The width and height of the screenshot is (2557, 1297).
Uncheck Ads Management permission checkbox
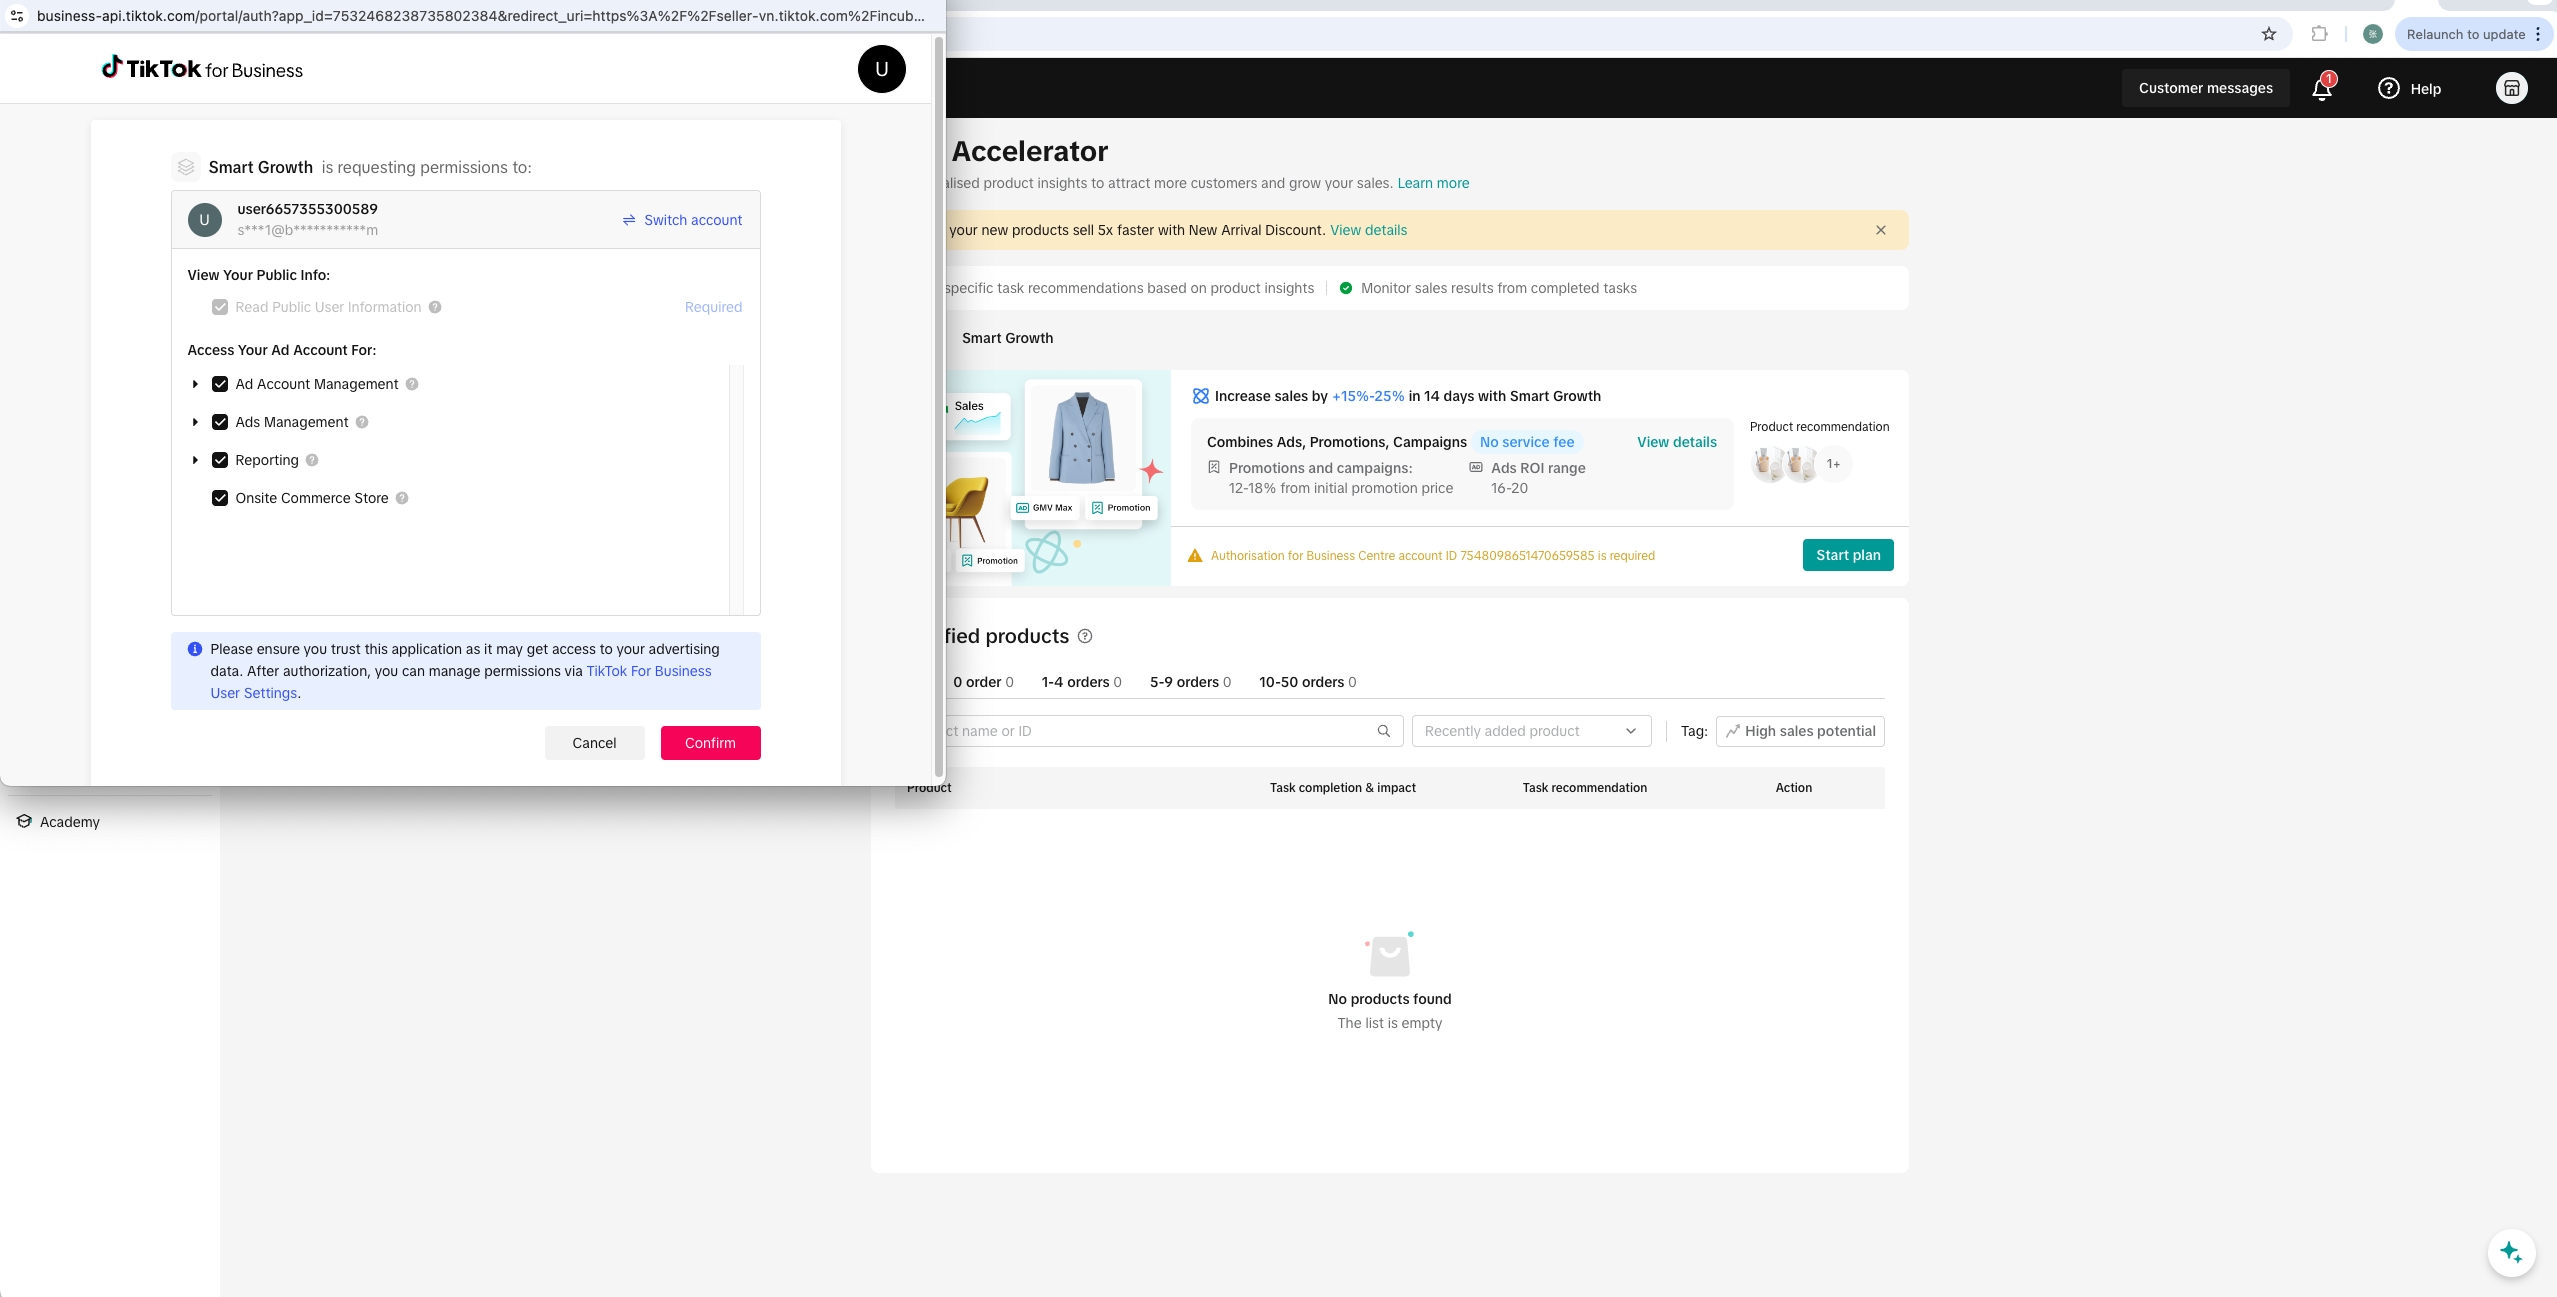[x=220, y=422]
